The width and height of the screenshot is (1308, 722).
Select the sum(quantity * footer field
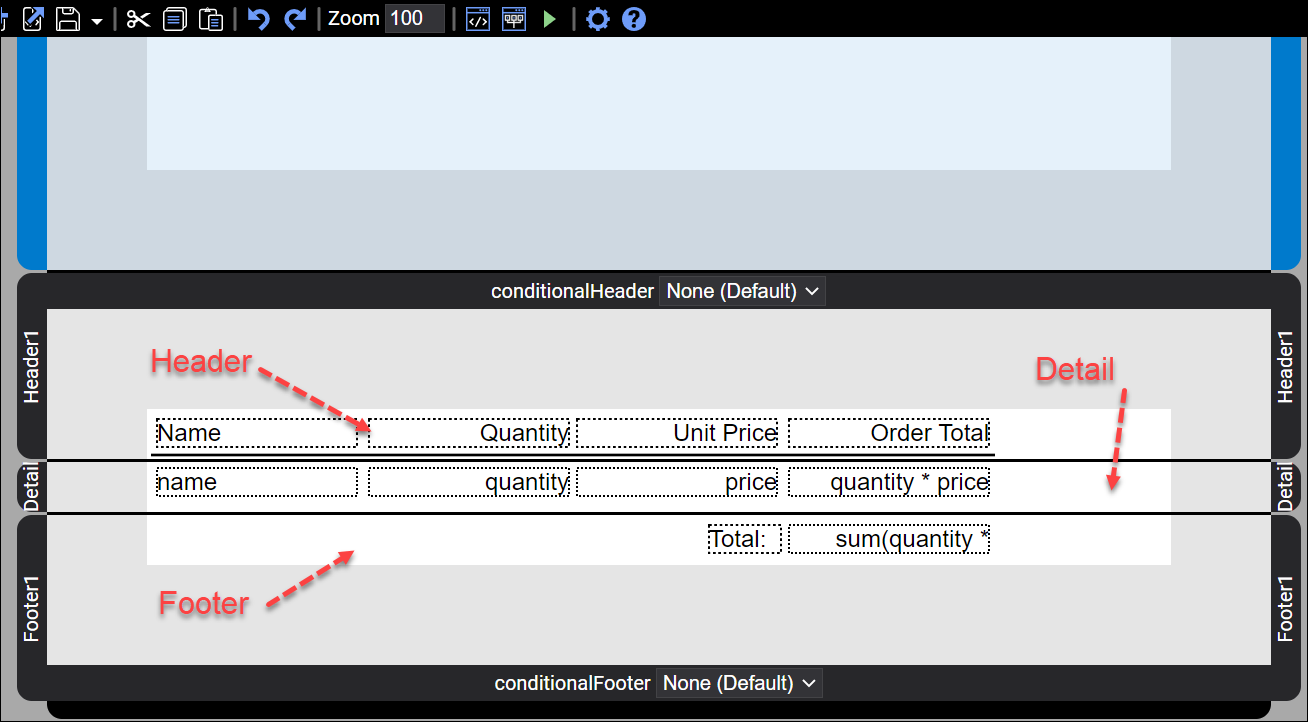[x=889, y=539]
